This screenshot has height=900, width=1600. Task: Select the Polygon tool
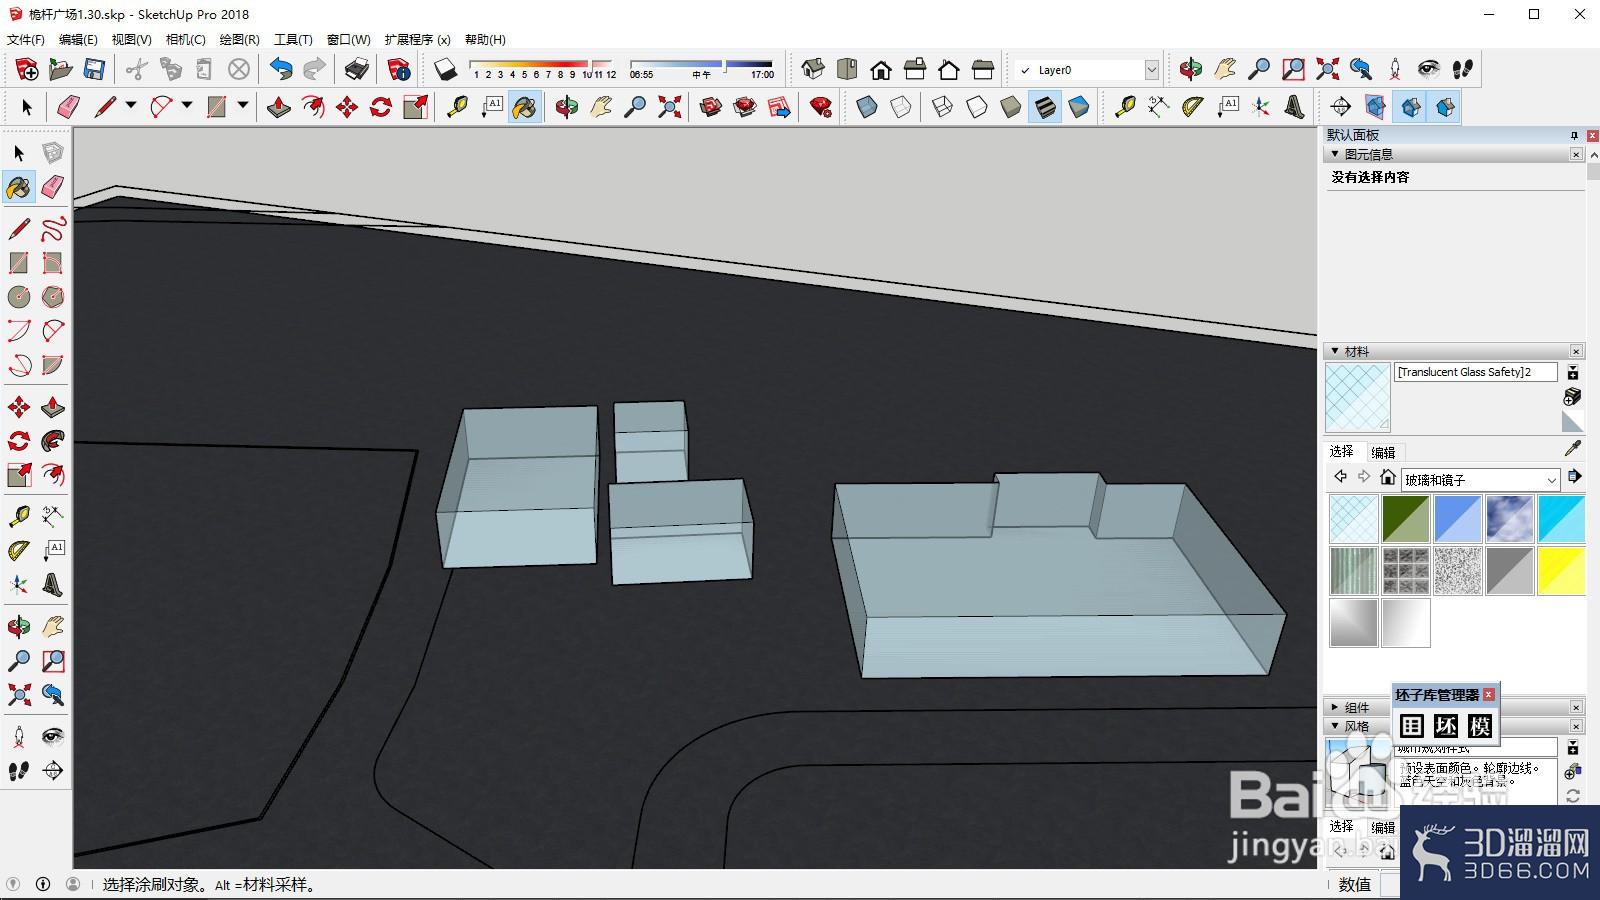(53, 296)
